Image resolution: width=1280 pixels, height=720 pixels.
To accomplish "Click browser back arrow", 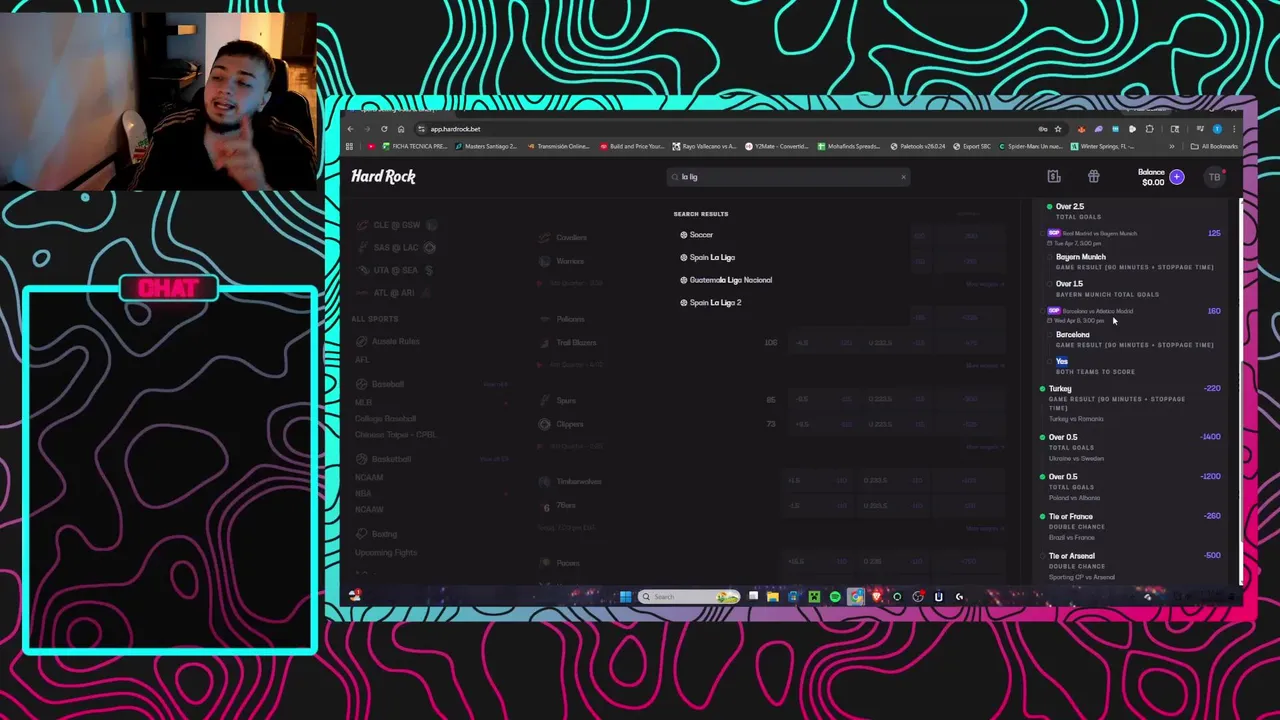I will [350, 129].
